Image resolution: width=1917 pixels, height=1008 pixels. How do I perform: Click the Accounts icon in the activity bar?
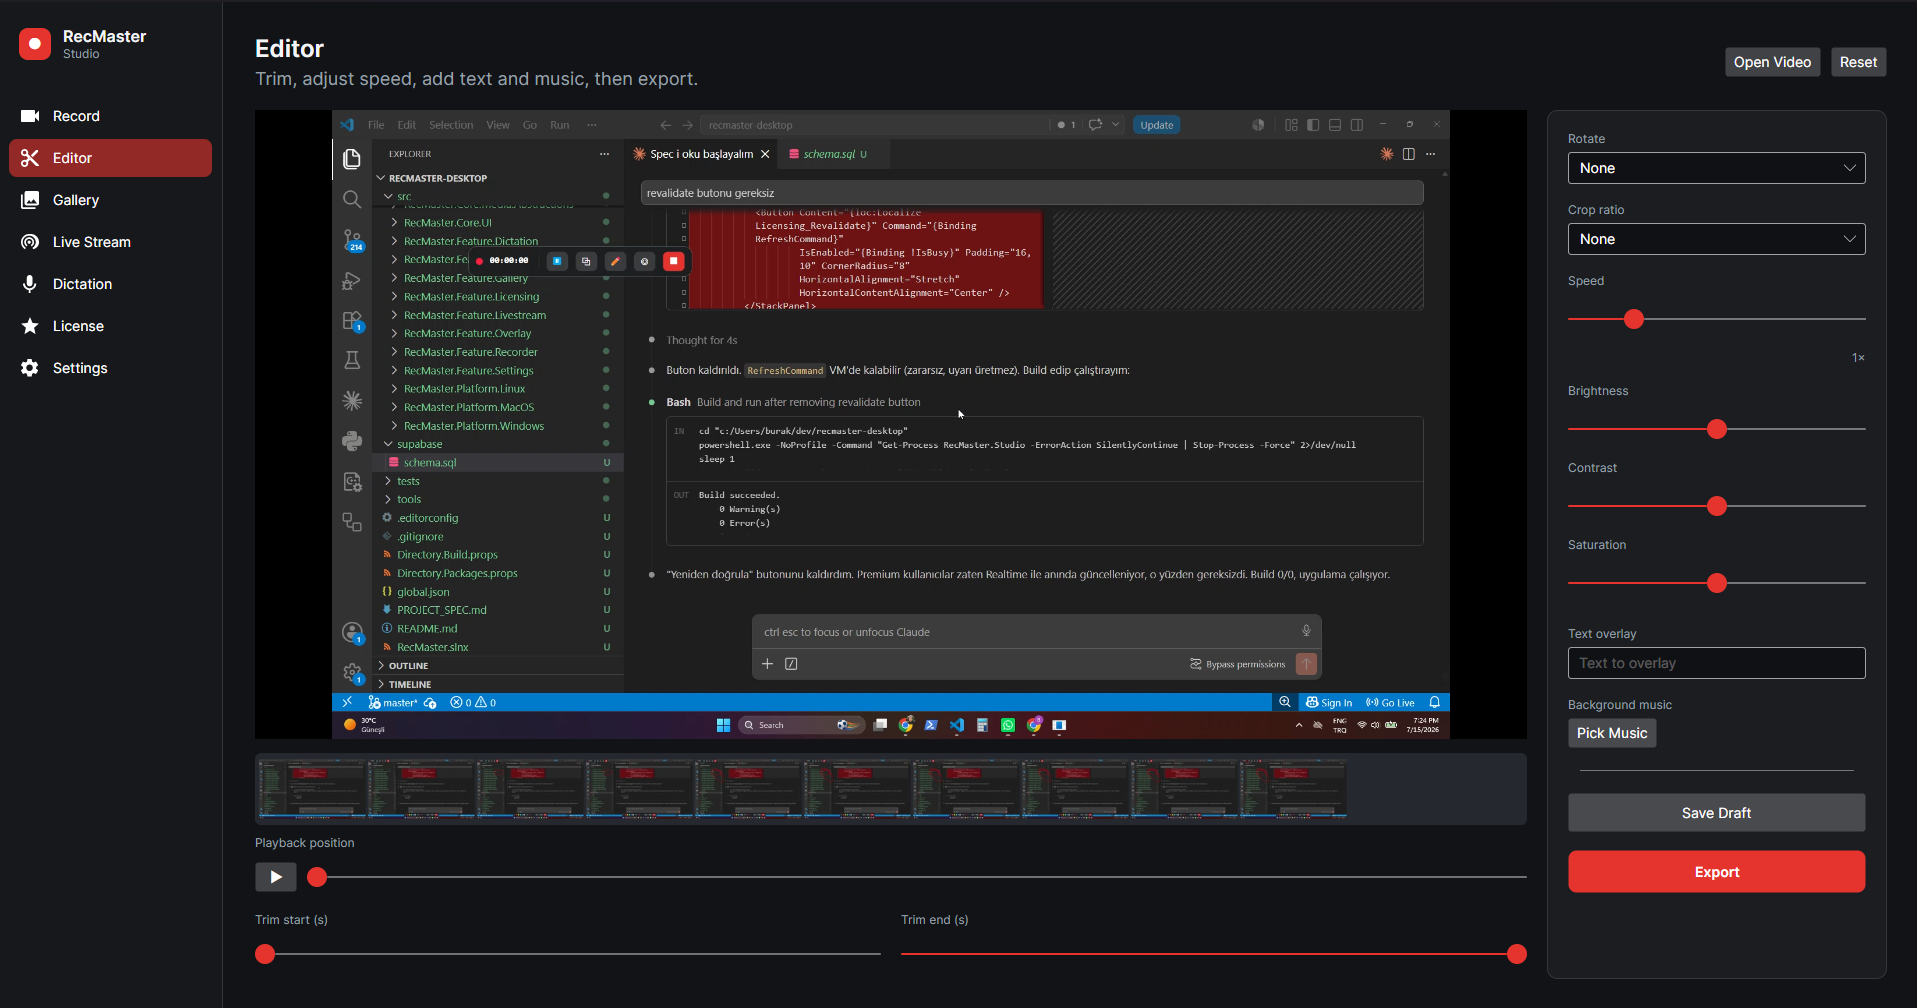pyautogui.click(x=352, y=633)
